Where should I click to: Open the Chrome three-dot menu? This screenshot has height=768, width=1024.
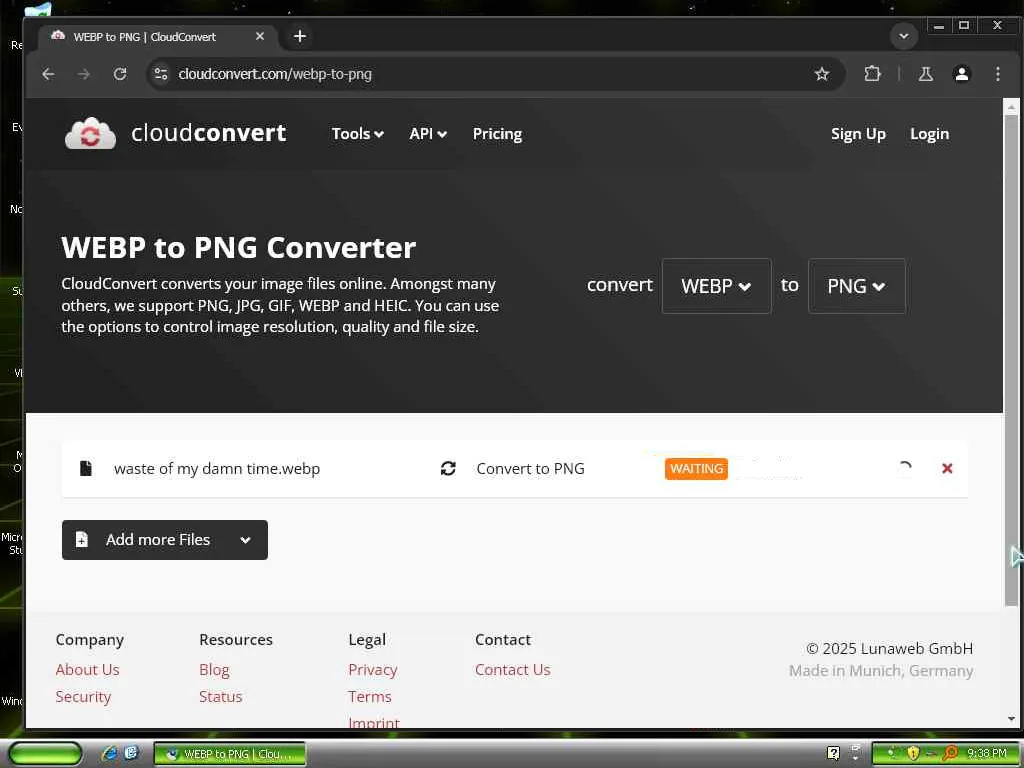pyautogui.click(x=997, y=74)
